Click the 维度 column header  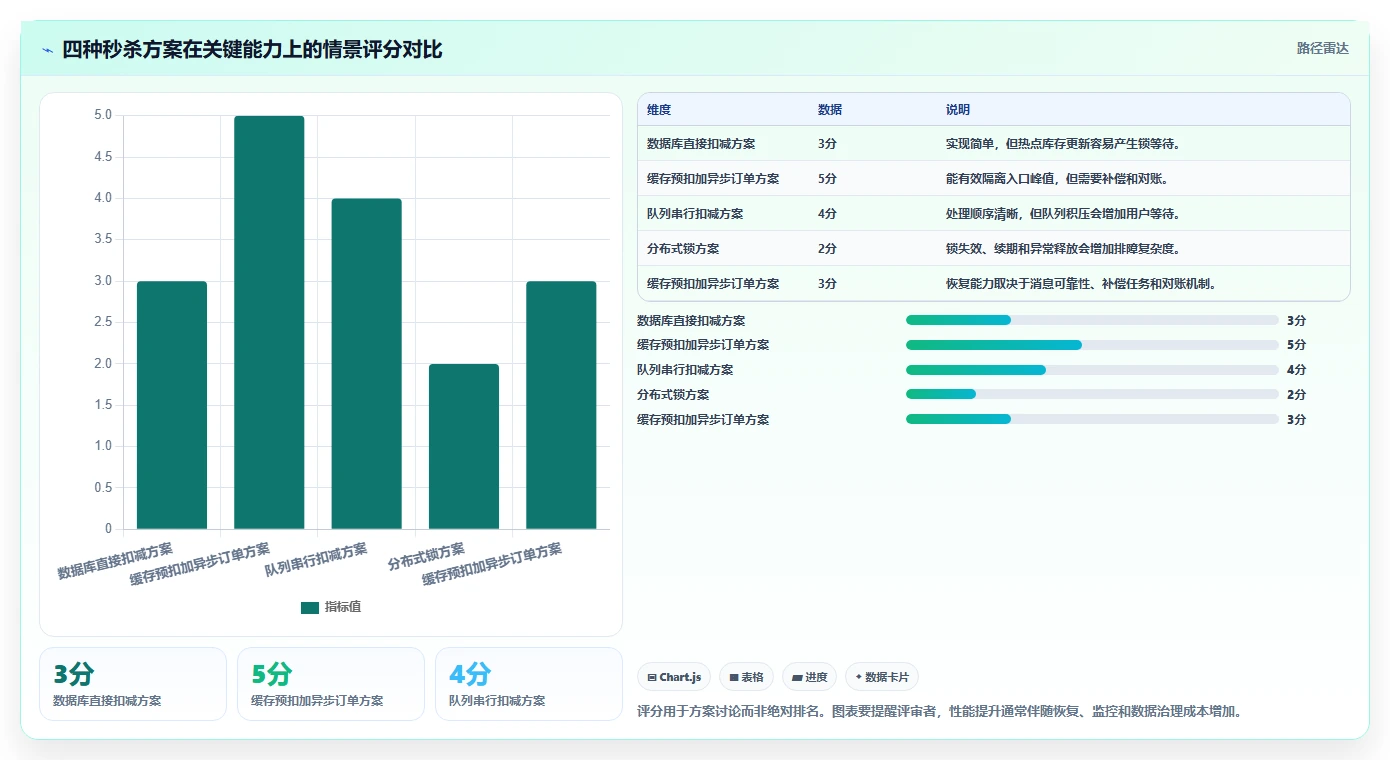click(x=659, y=110)
